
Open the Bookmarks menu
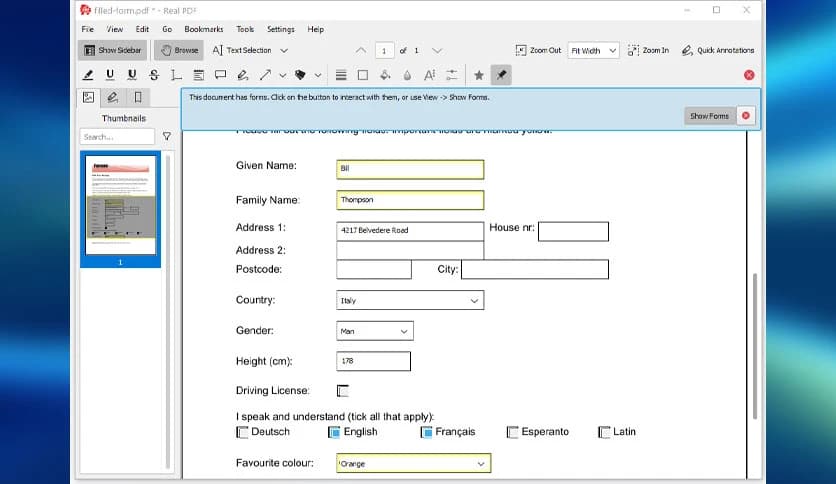coord(204,29)
